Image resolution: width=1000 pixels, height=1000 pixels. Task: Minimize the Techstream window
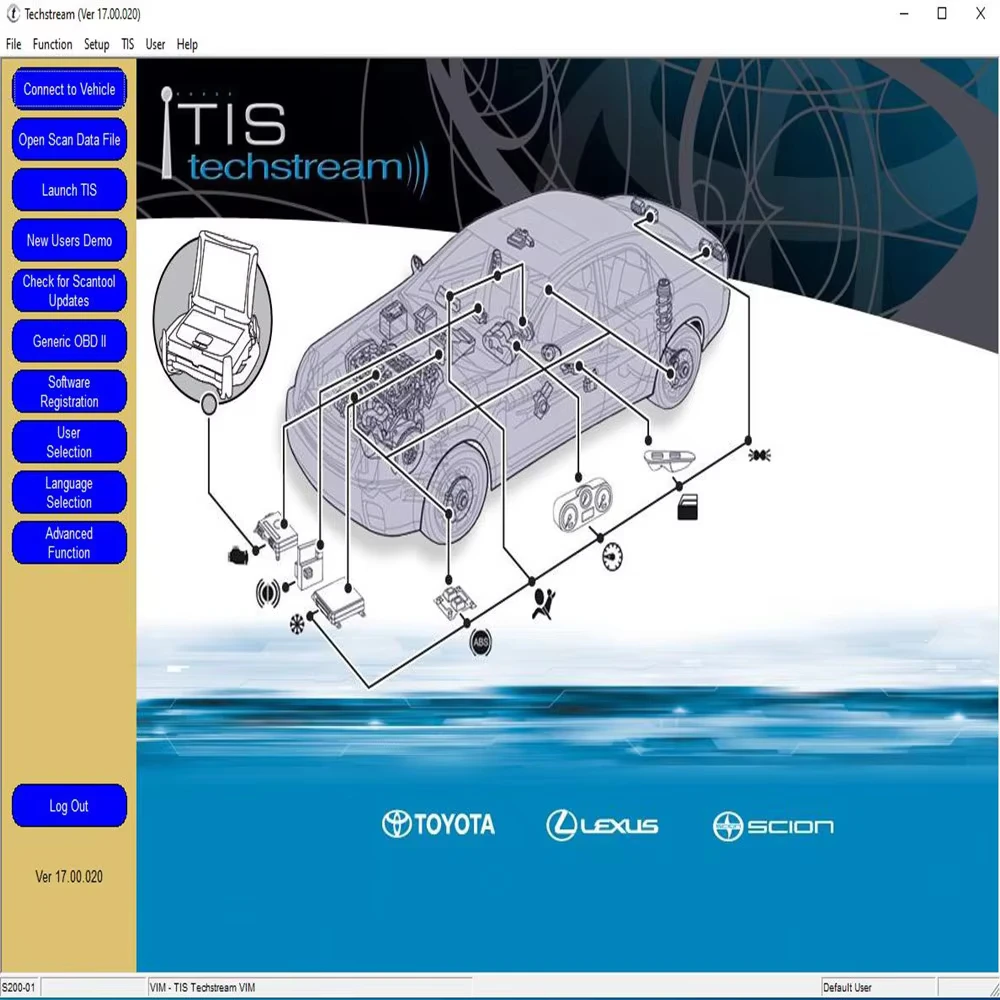[904, 13]
